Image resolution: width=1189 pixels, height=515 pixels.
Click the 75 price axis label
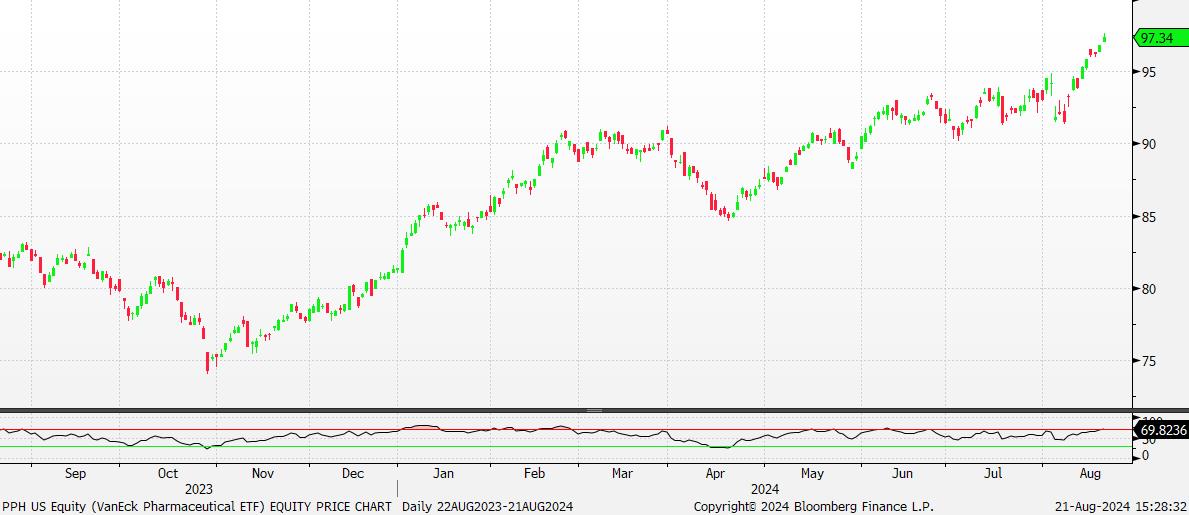[x=1150, y=361]
